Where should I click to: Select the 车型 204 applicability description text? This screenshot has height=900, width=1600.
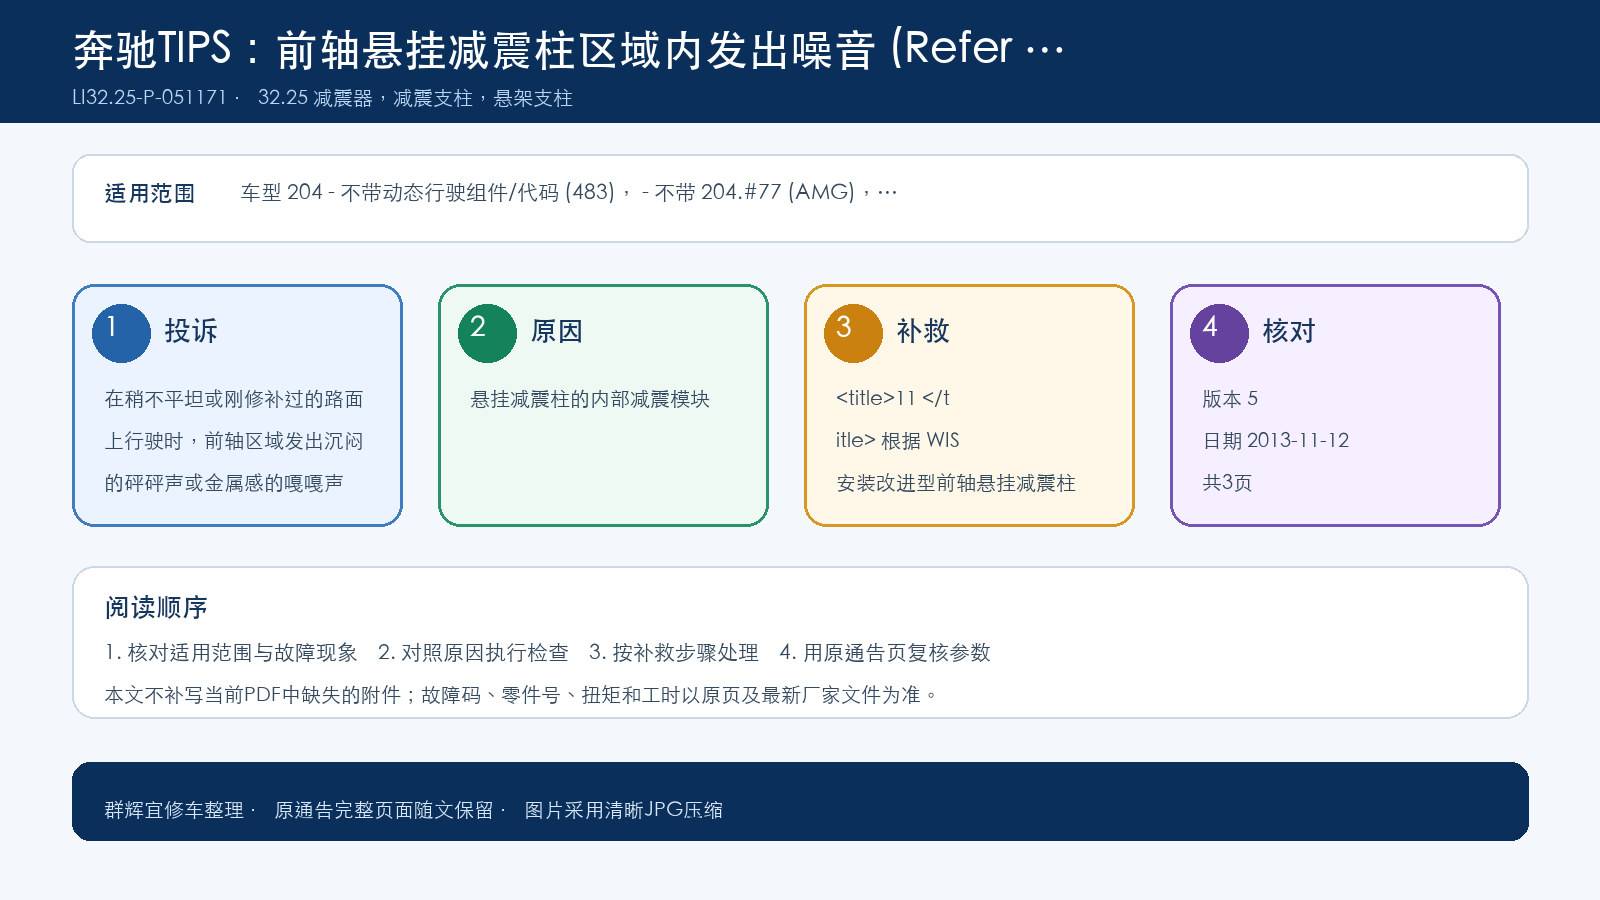[x=569, y=192]
